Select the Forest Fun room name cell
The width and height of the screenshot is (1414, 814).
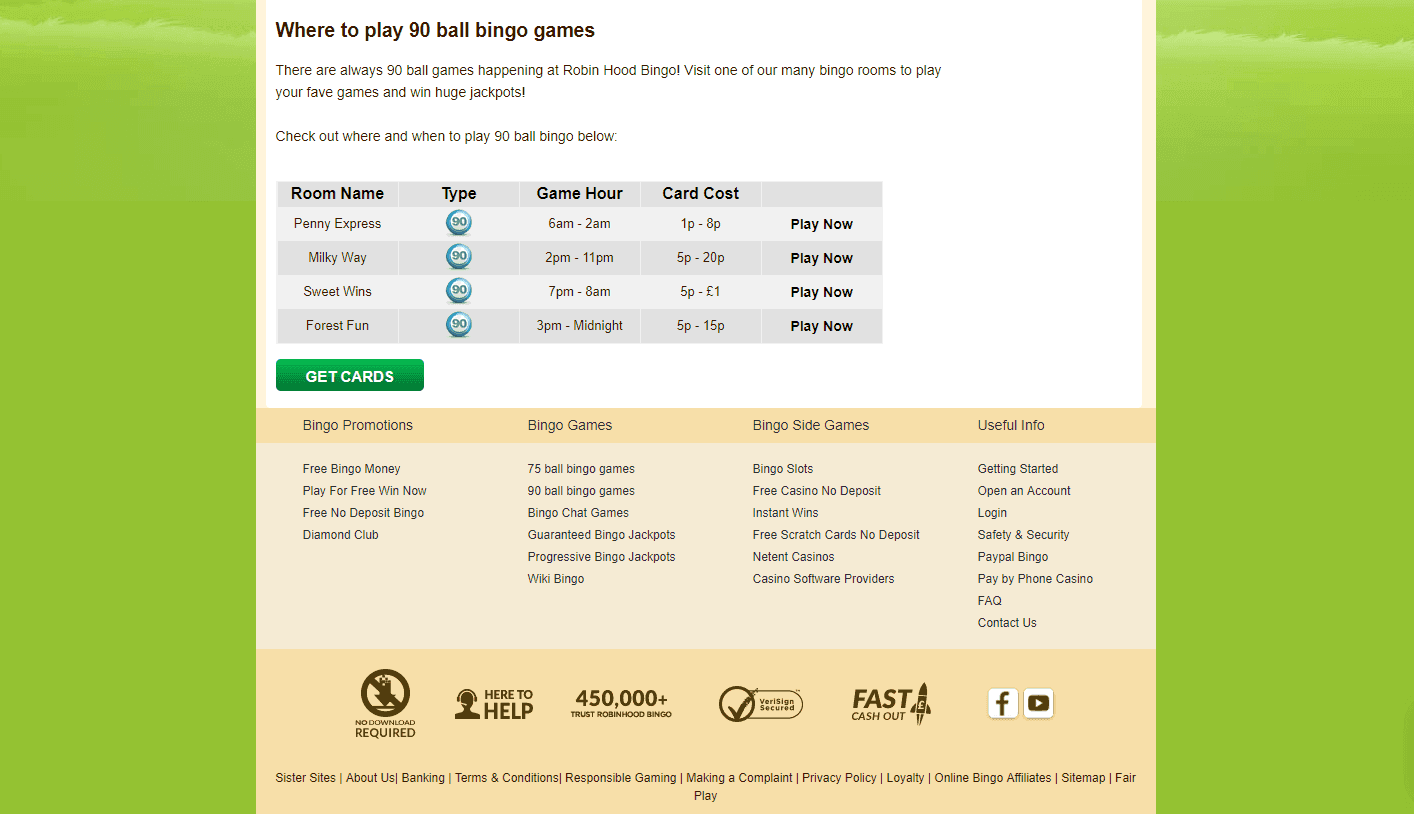pos(338,326)
